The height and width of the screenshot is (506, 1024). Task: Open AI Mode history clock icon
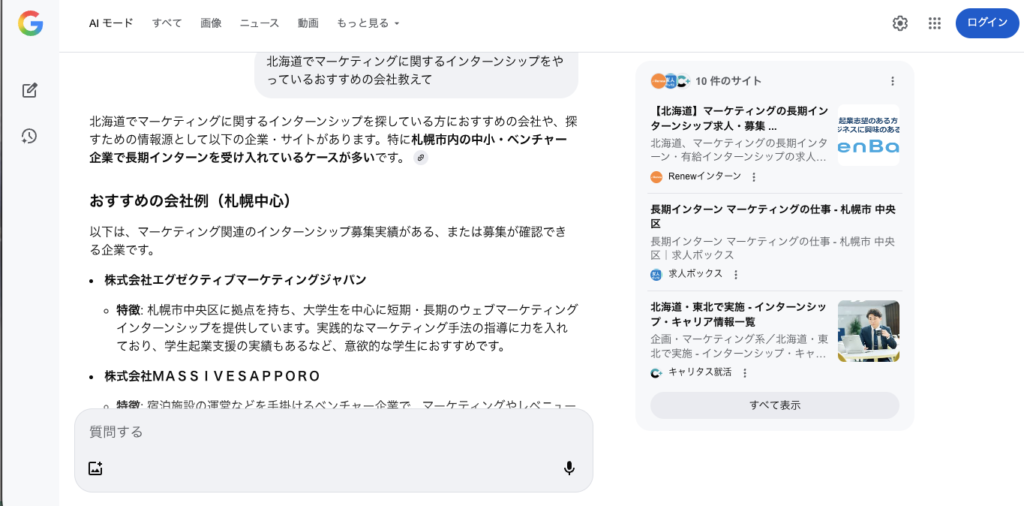pos(30,136)
